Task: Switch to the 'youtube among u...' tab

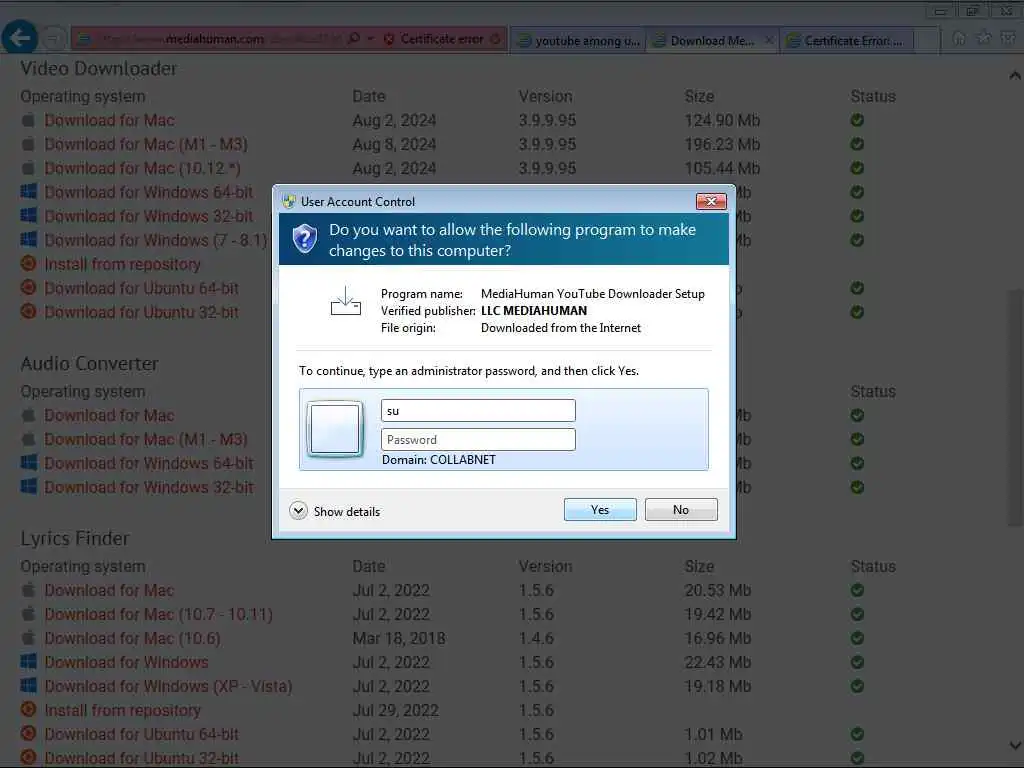Action: click(578, 40)
